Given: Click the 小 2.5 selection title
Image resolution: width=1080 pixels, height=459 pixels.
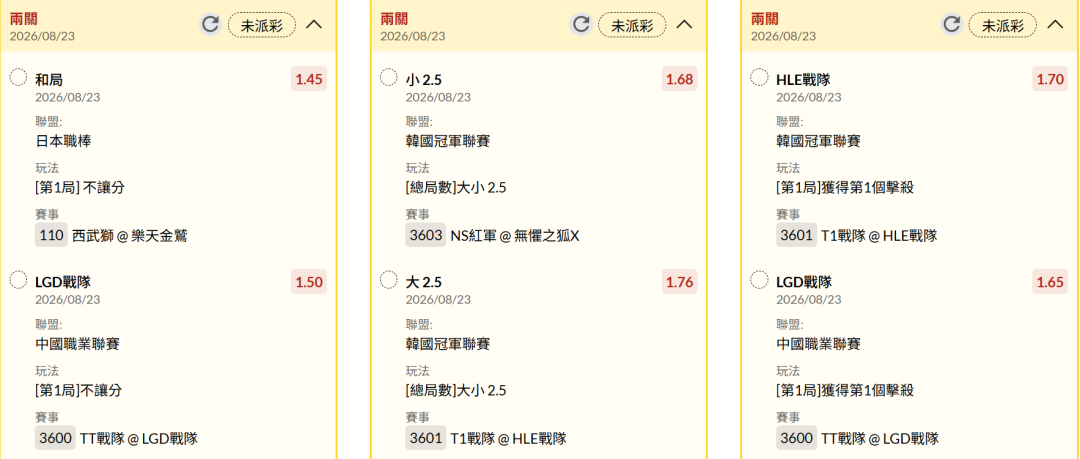Looking at the screenshot, I should 424,80.
